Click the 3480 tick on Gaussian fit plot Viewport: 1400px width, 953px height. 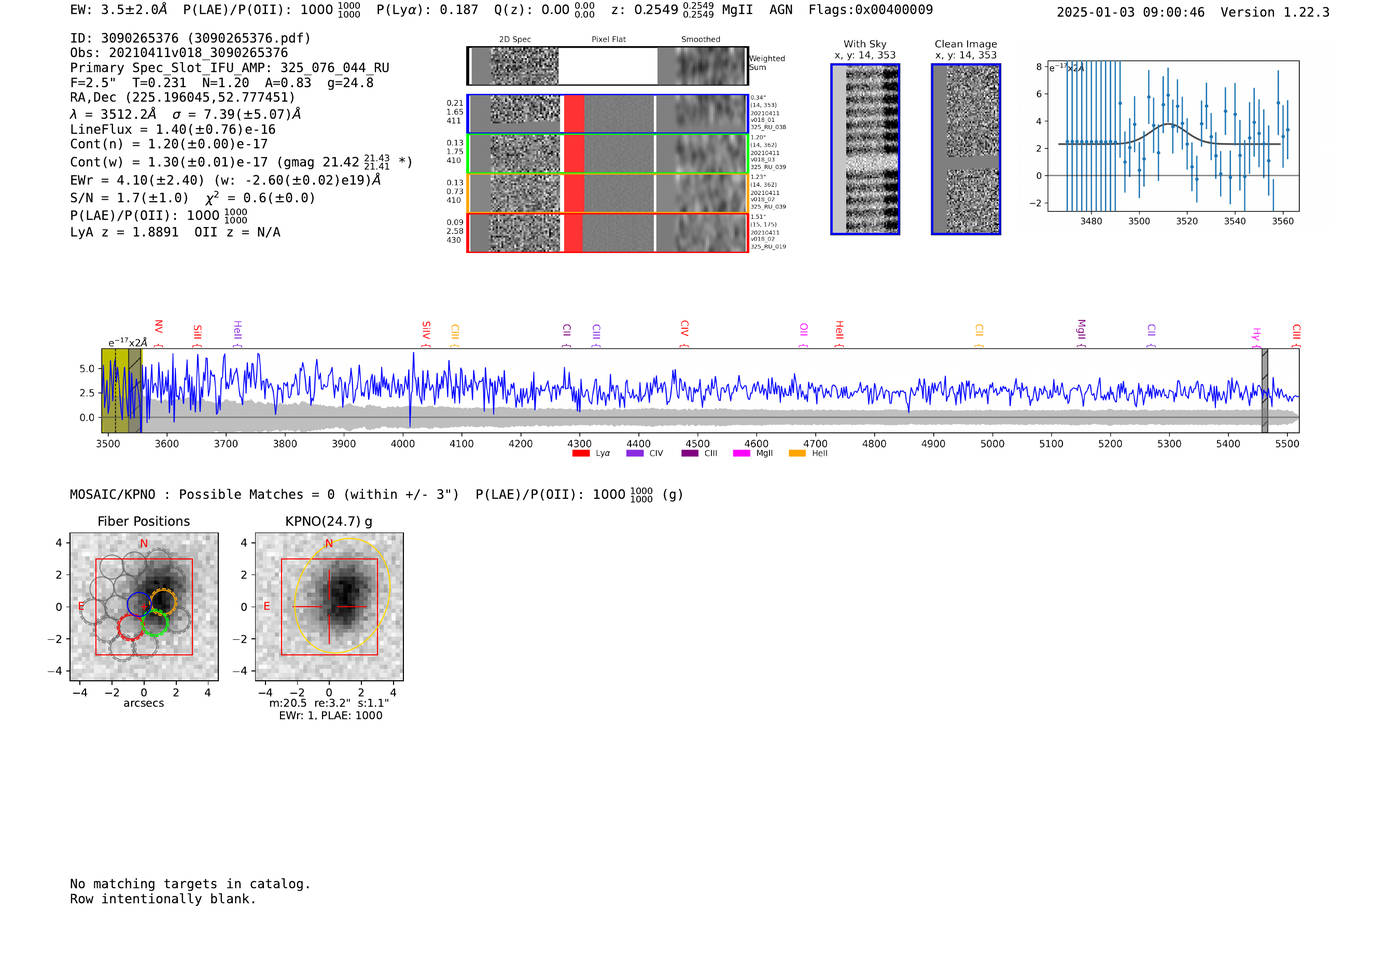[1091, 221]
